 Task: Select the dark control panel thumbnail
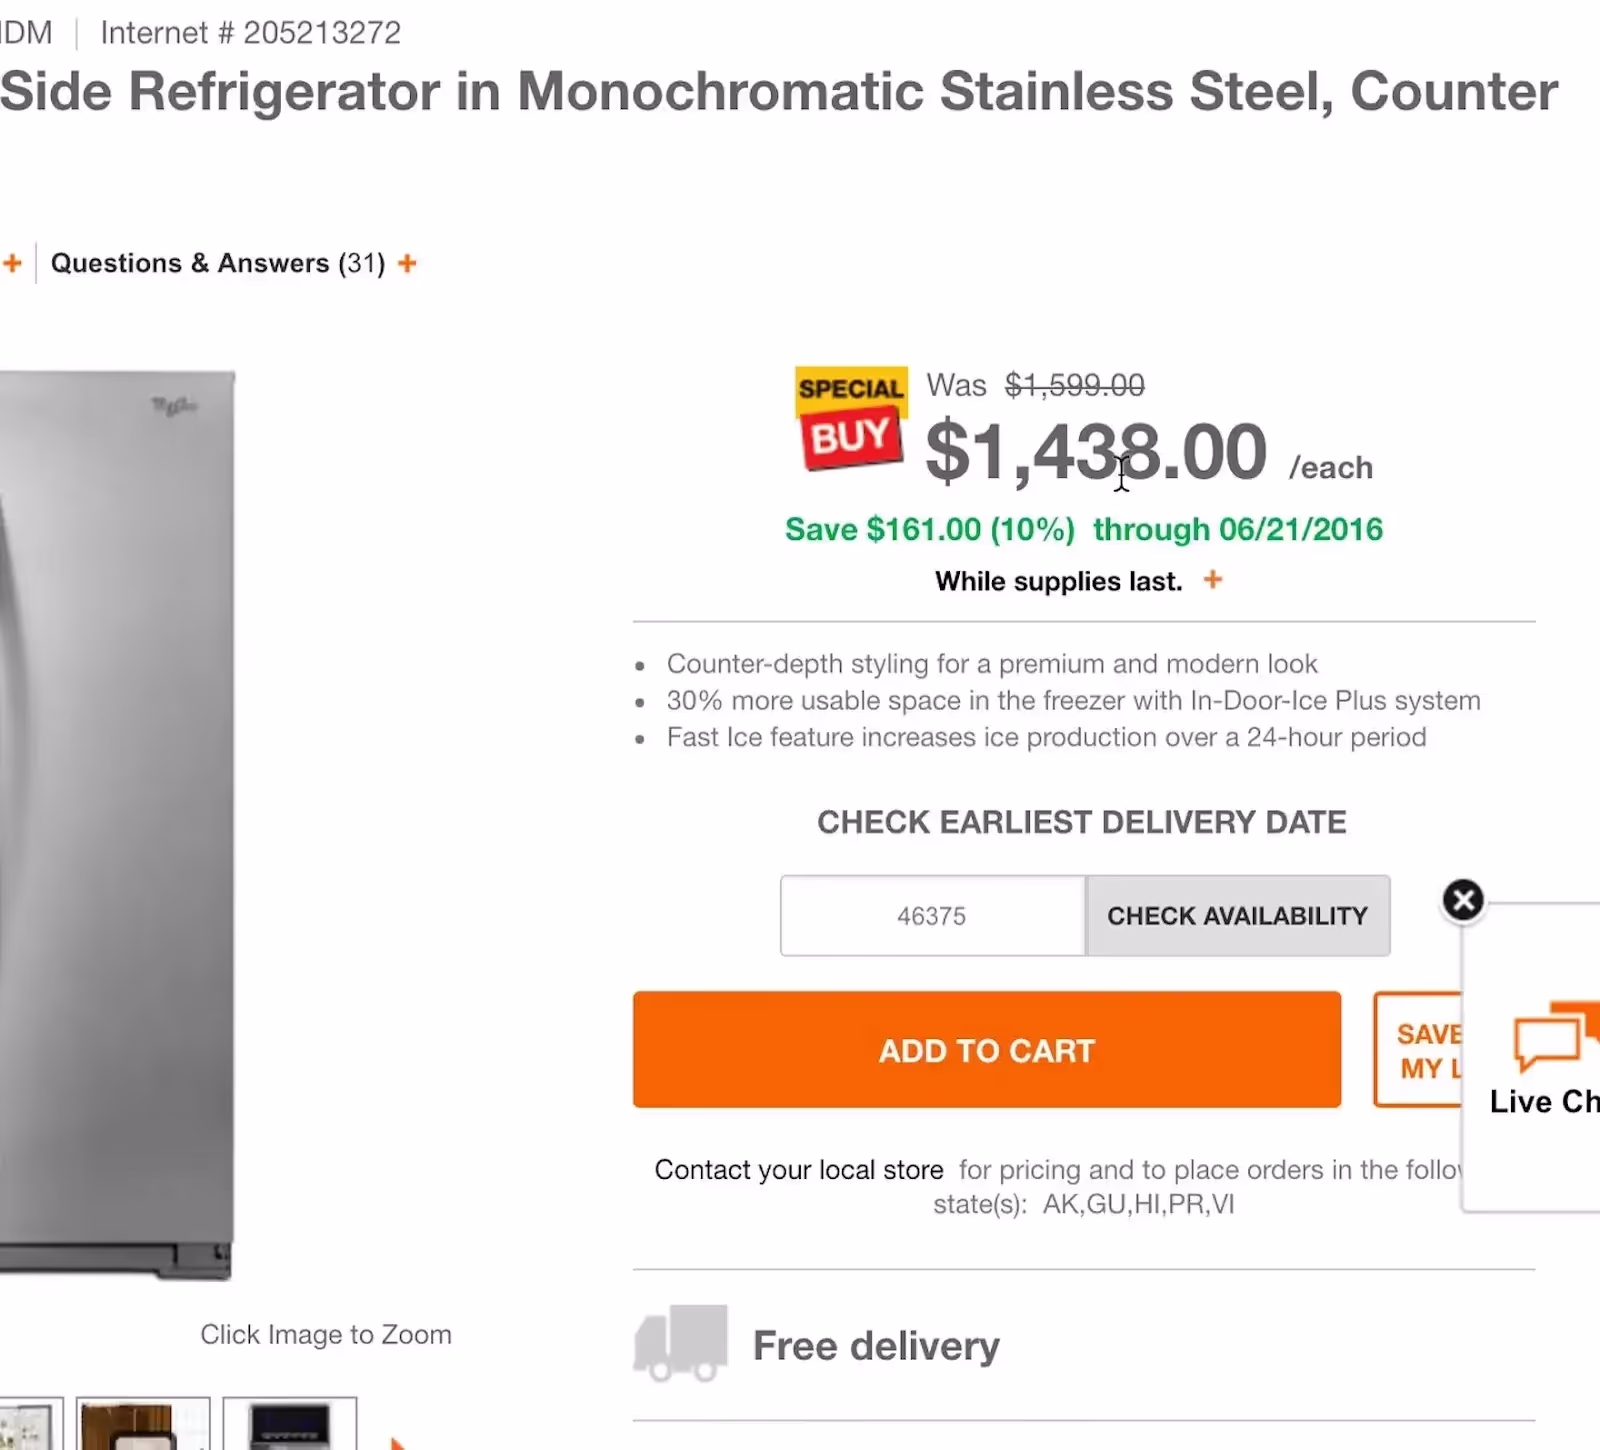290,1425
